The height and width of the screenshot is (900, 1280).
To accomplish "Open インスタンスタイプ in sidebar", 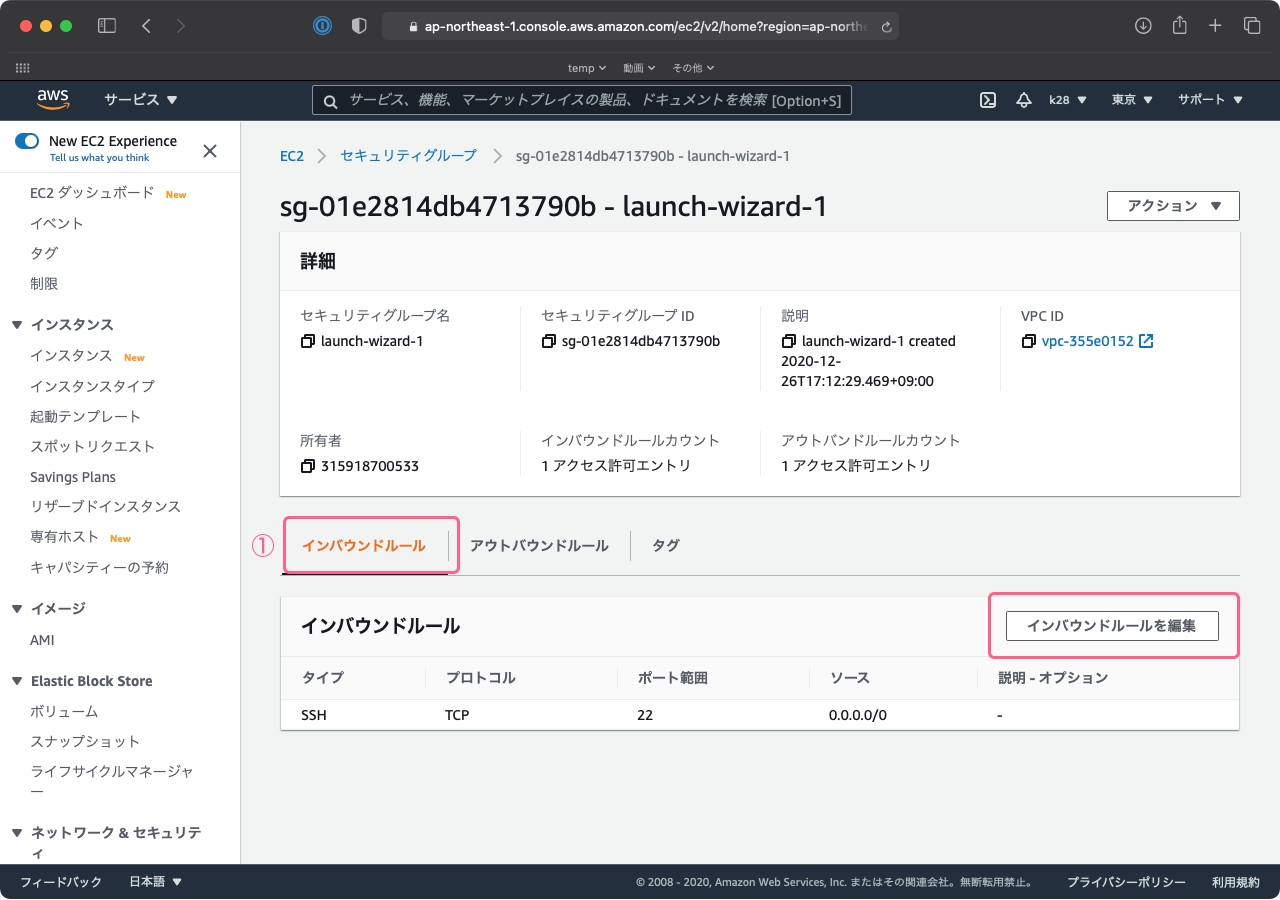I will pos(92,386).
